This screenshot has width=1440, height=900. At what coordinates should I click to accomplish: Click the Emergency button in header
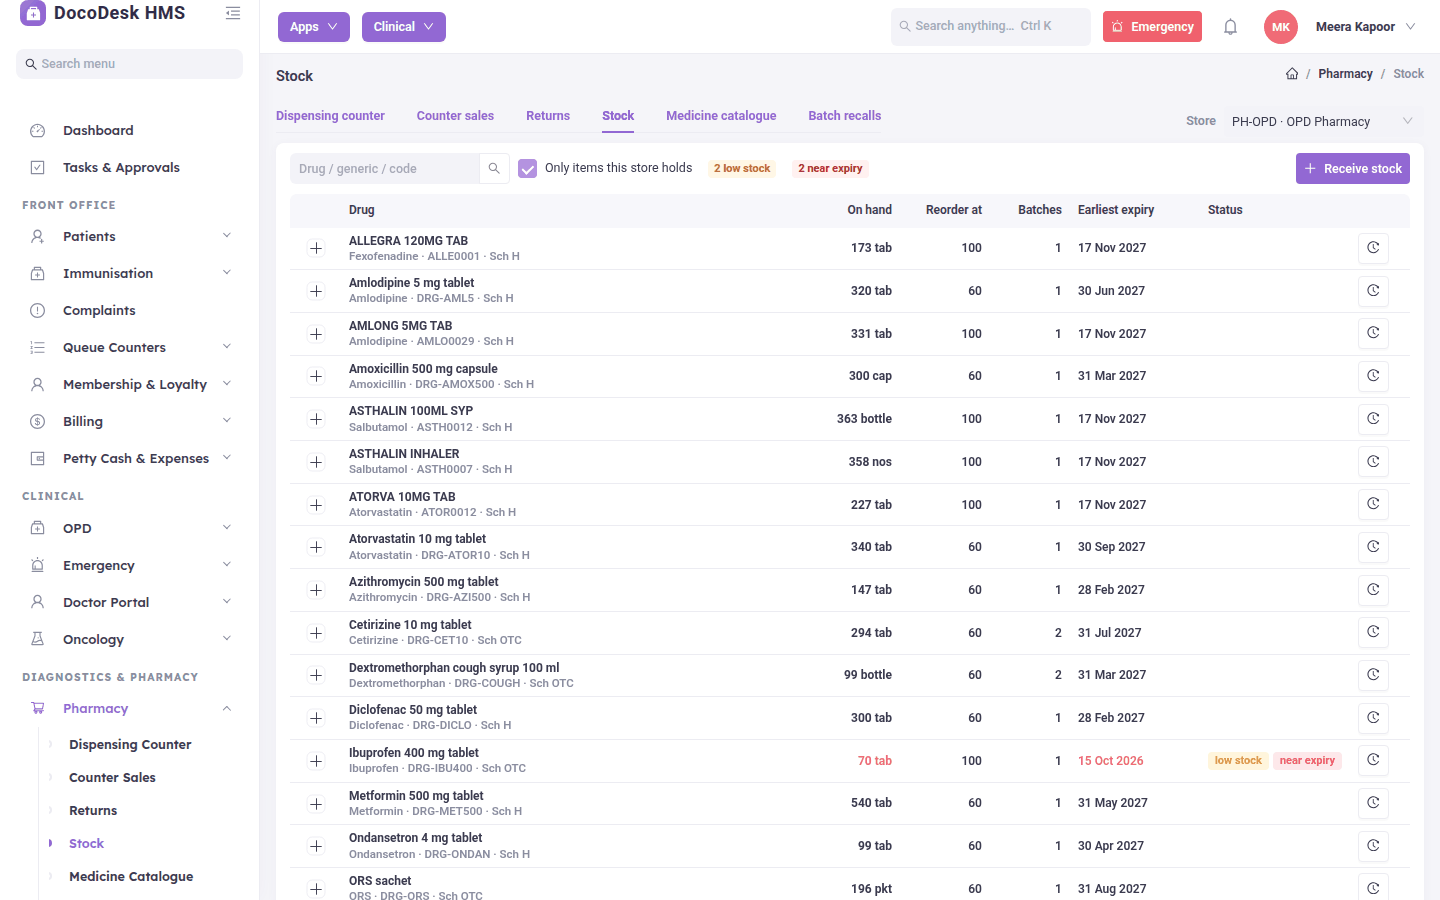click(1152, 27)
